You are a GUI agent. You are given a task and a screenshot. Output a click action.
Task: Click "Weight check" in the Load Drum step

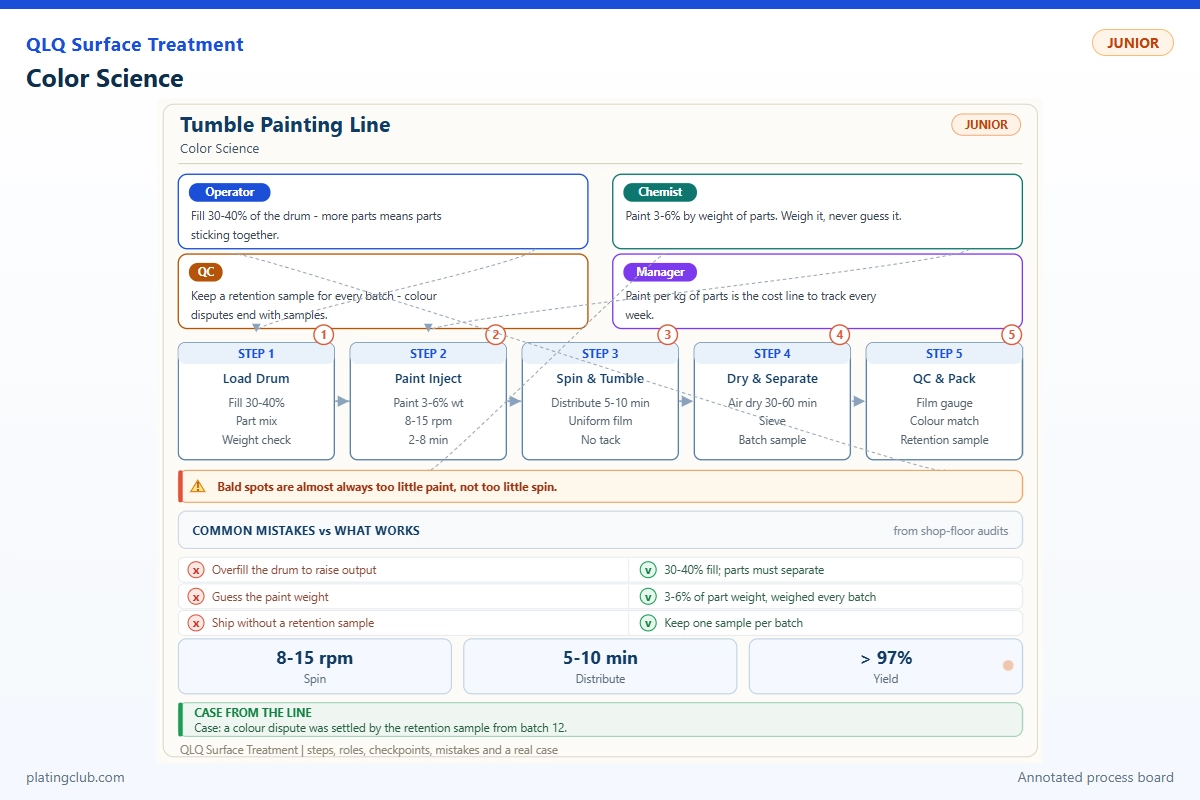click(x=256, y=440)
